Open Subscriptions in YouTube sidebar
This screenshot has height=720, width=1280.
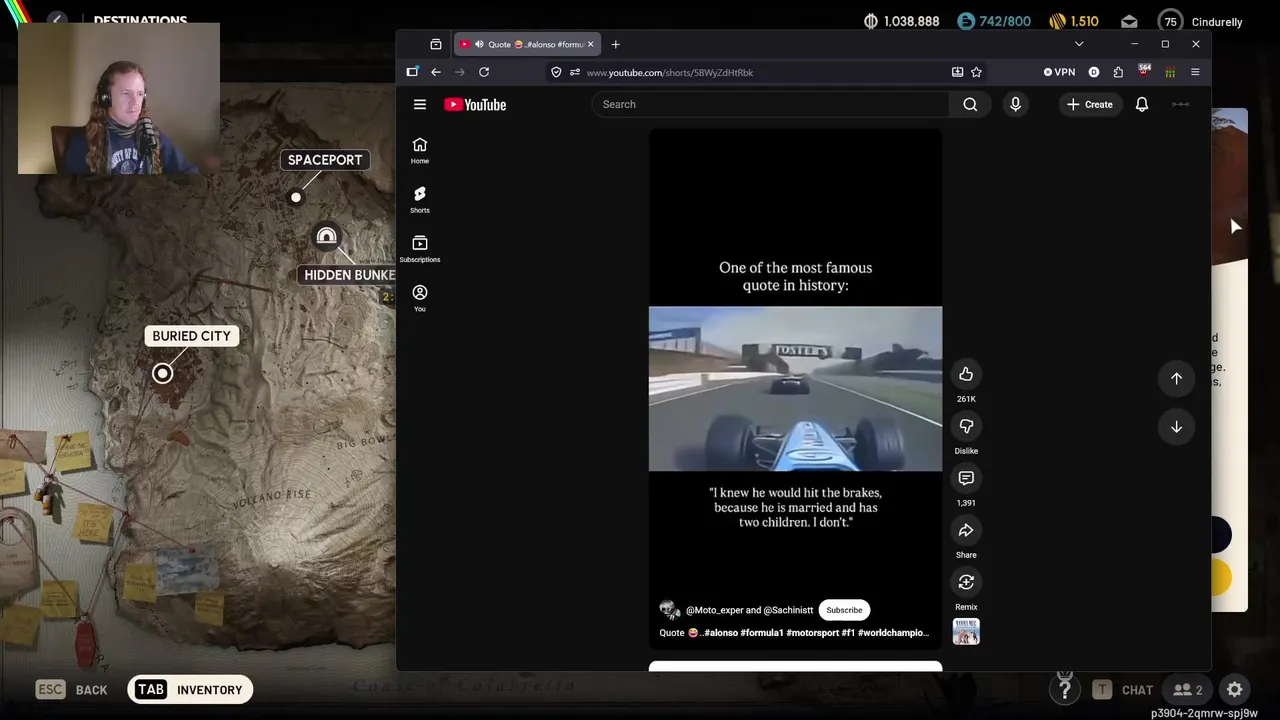tap(420, 249)
